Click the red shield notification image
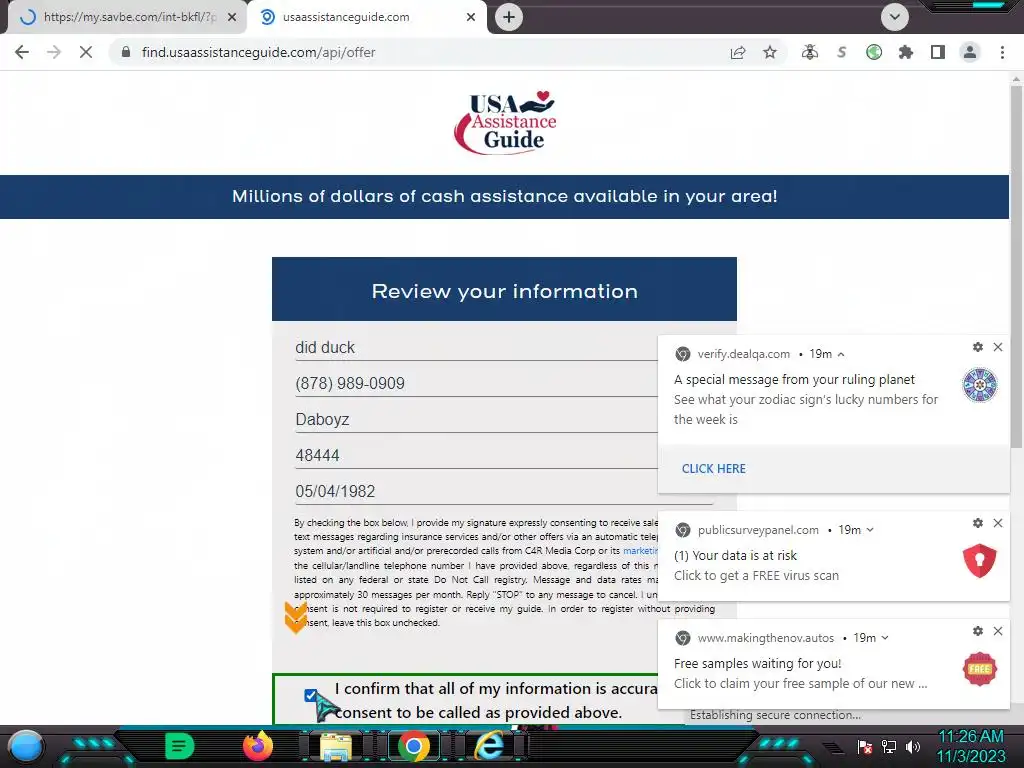This screenshot has width=1024, height=768. coord(980,560)
